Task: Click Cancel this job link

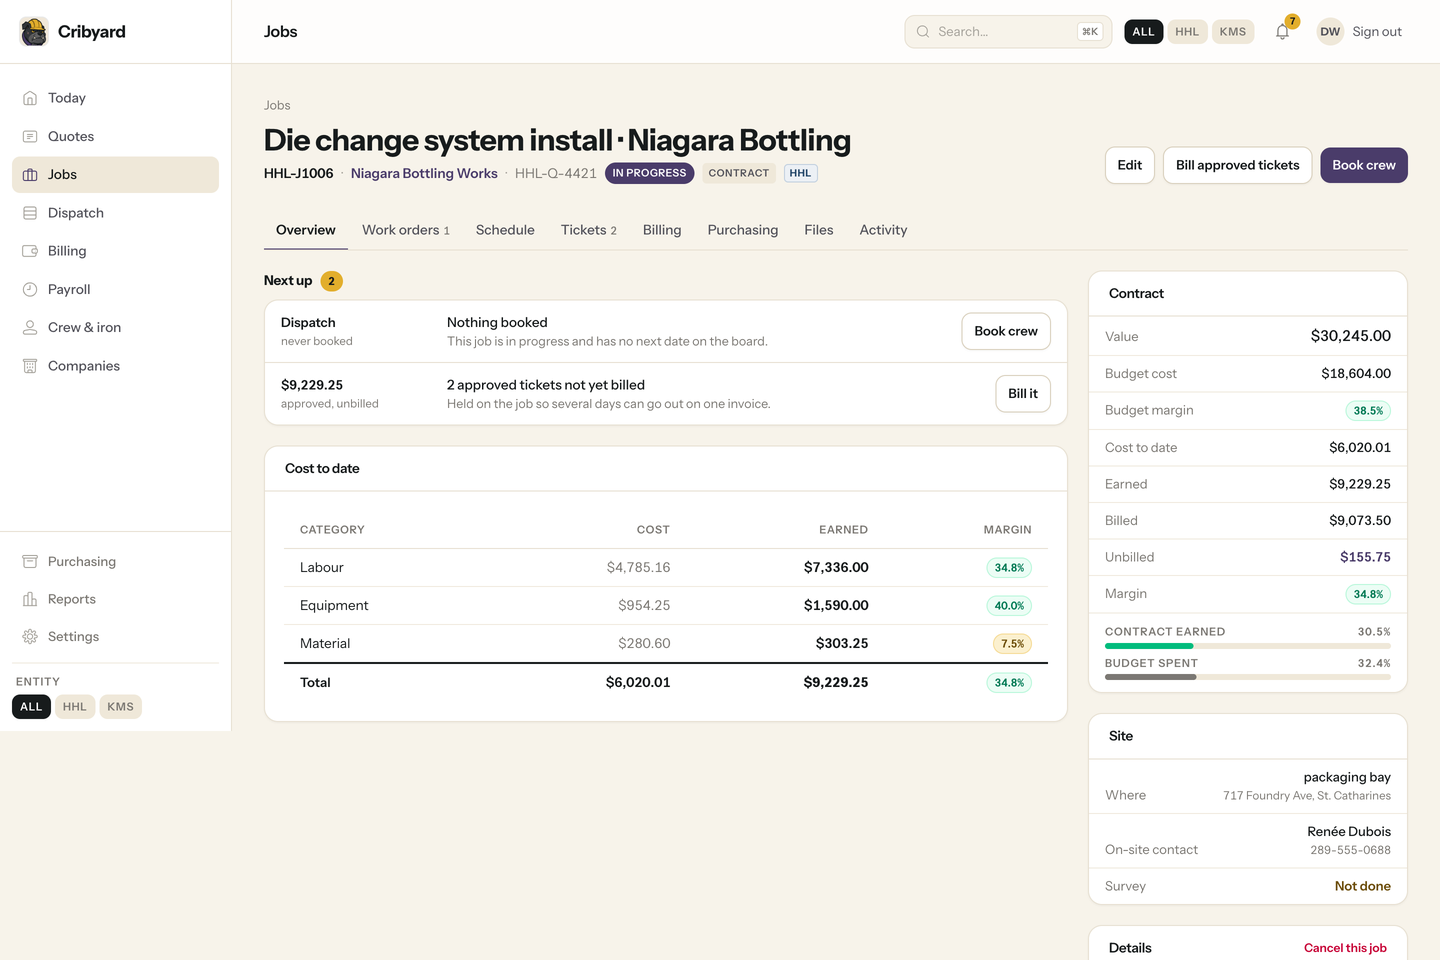Action: click(1345, 948)
